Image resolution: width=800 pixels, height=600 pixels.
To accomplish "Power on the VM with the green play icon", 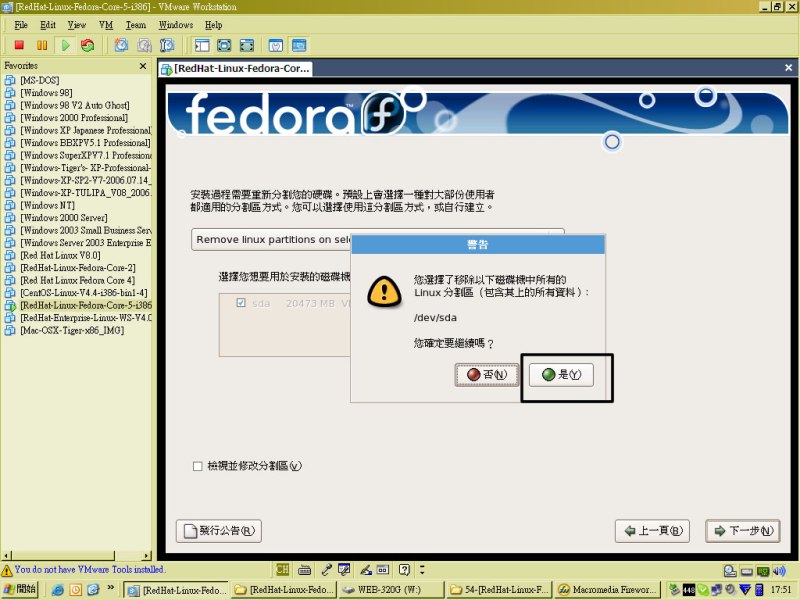I will pyautogui.click(x=65, y=45).
